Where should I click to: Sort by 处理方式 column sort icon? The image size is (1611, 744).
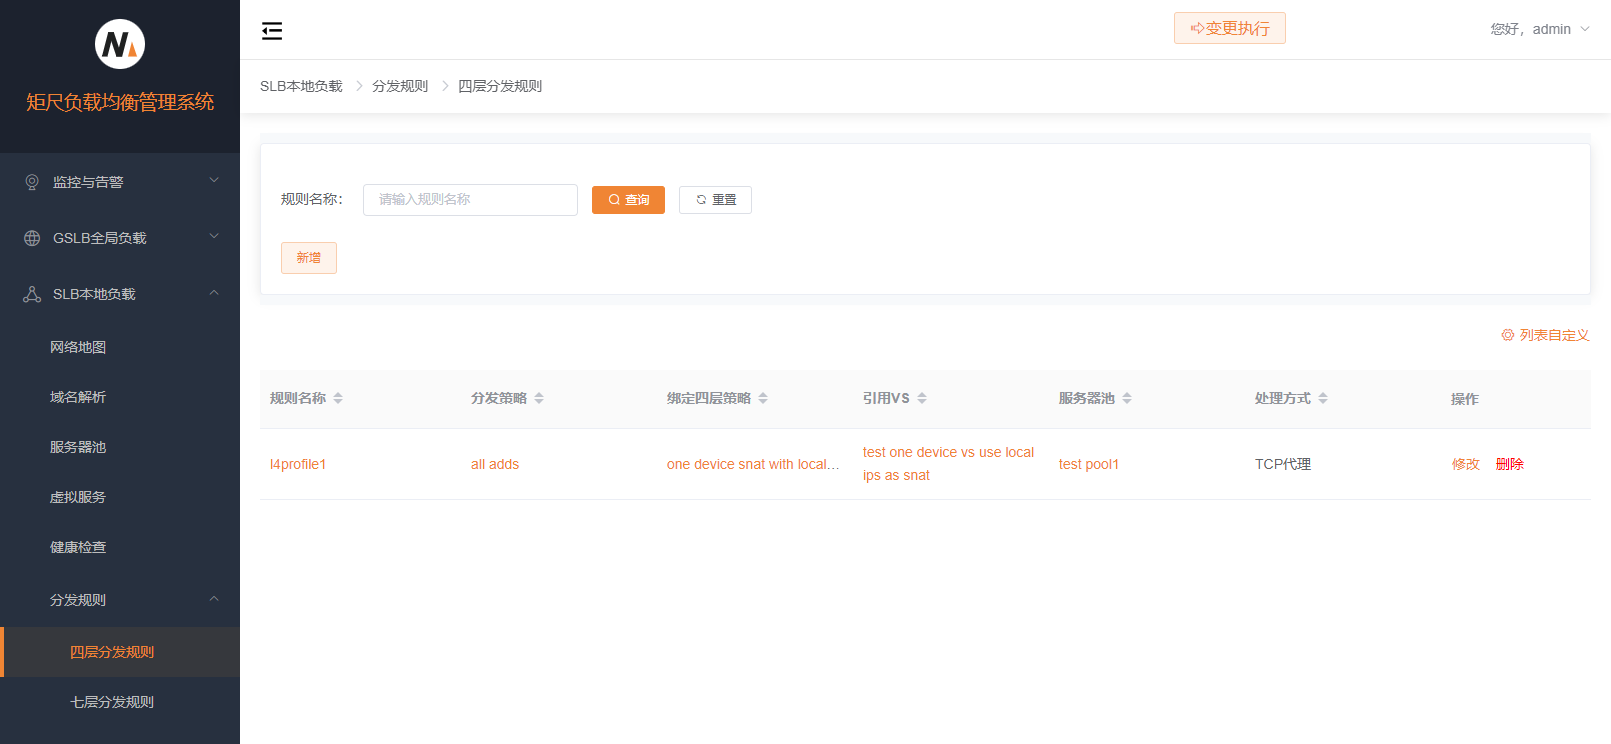1323,398
